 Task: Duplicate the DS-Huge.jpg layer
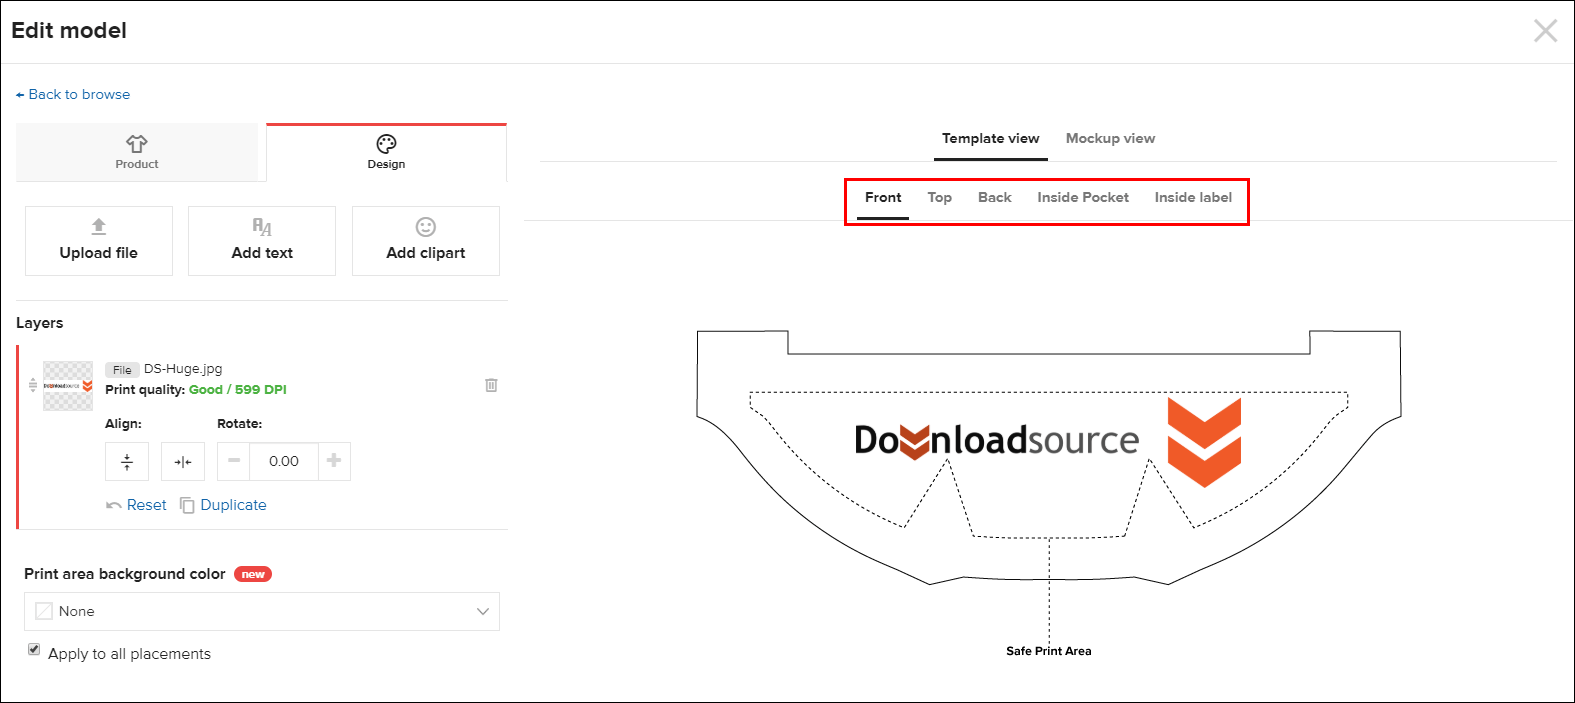[x=223, y=505]
